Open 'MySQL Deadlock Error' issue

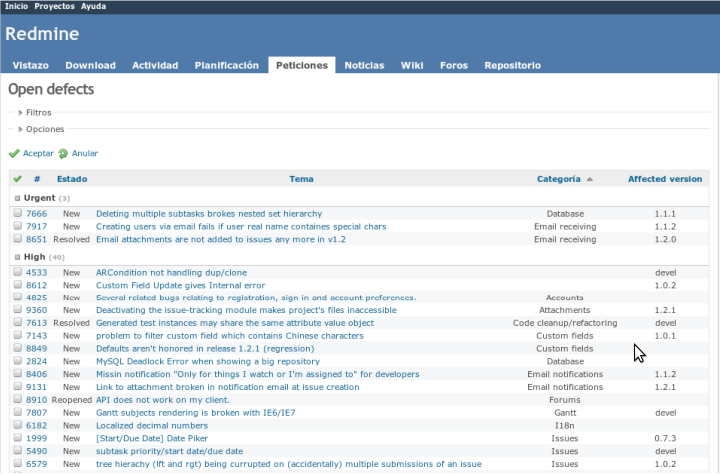[x=208, y=362]
